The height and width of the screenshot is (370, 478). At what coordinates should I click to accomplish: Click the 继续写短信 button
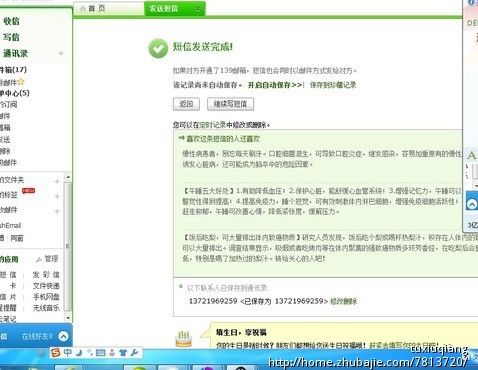point(230,104)
